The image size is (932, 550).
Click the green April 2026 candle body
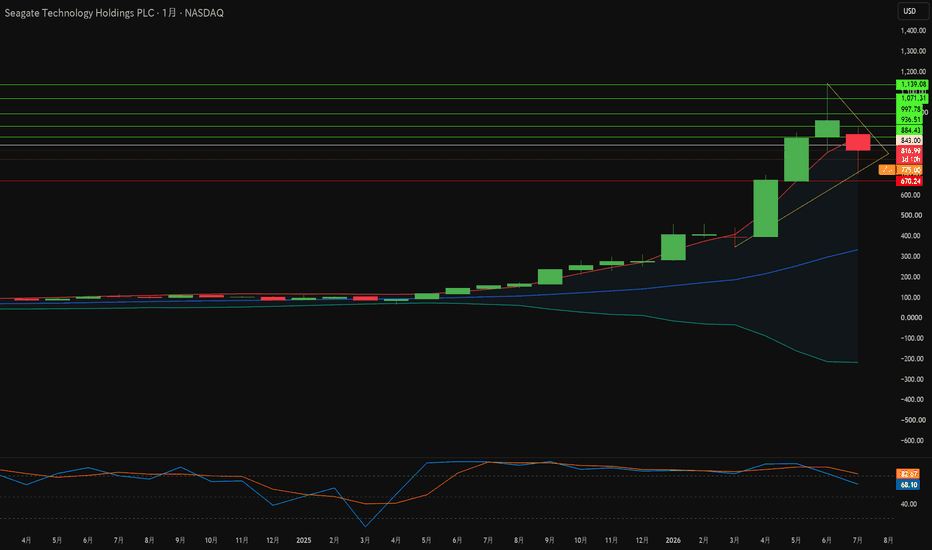(766, 208)
